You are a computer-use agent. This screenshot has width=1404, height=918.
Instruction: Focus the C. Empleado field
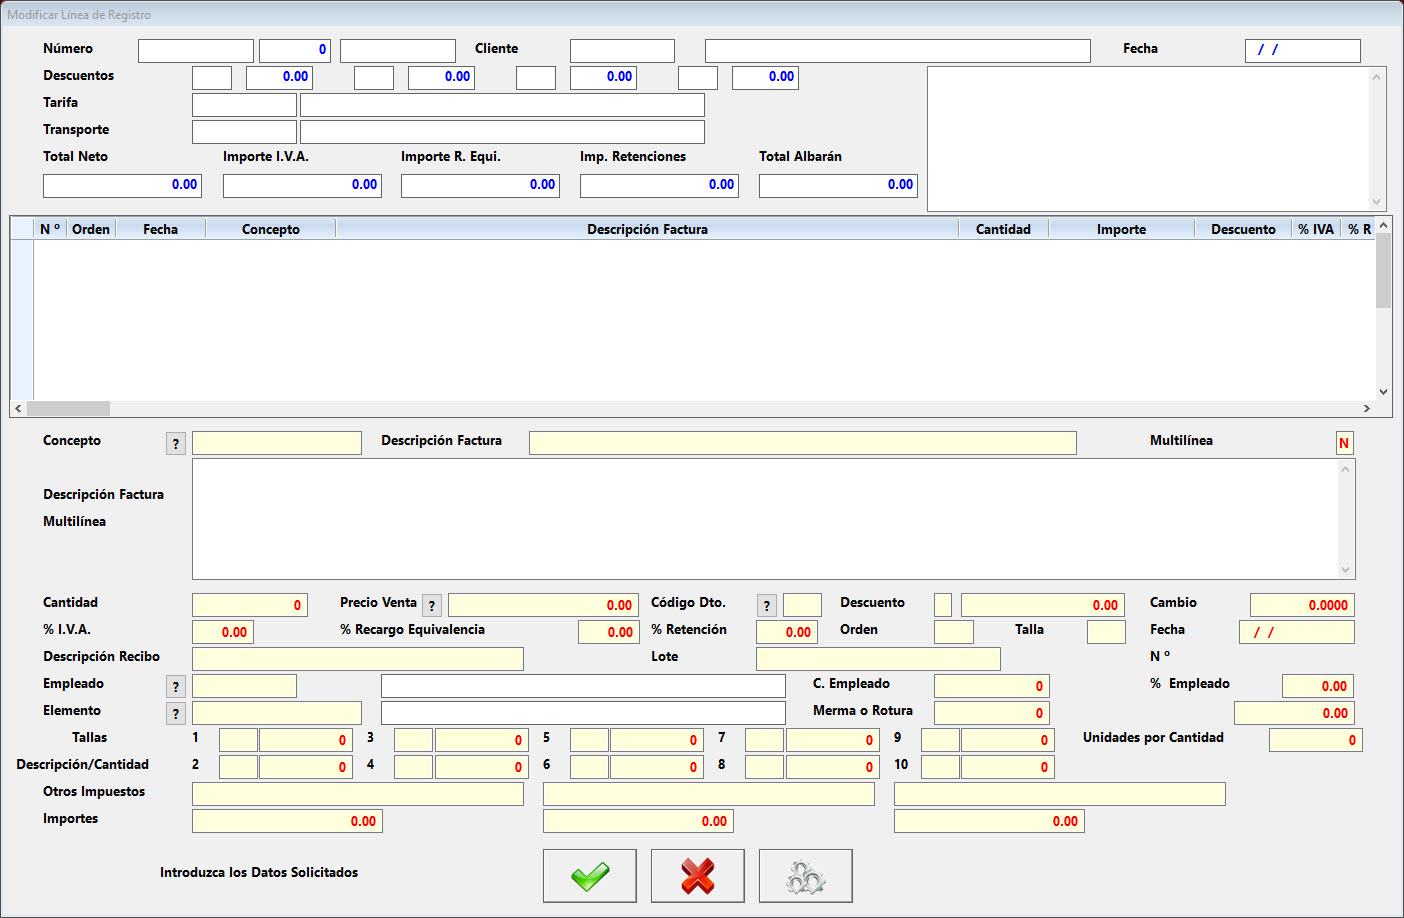[x=992, y=686]
